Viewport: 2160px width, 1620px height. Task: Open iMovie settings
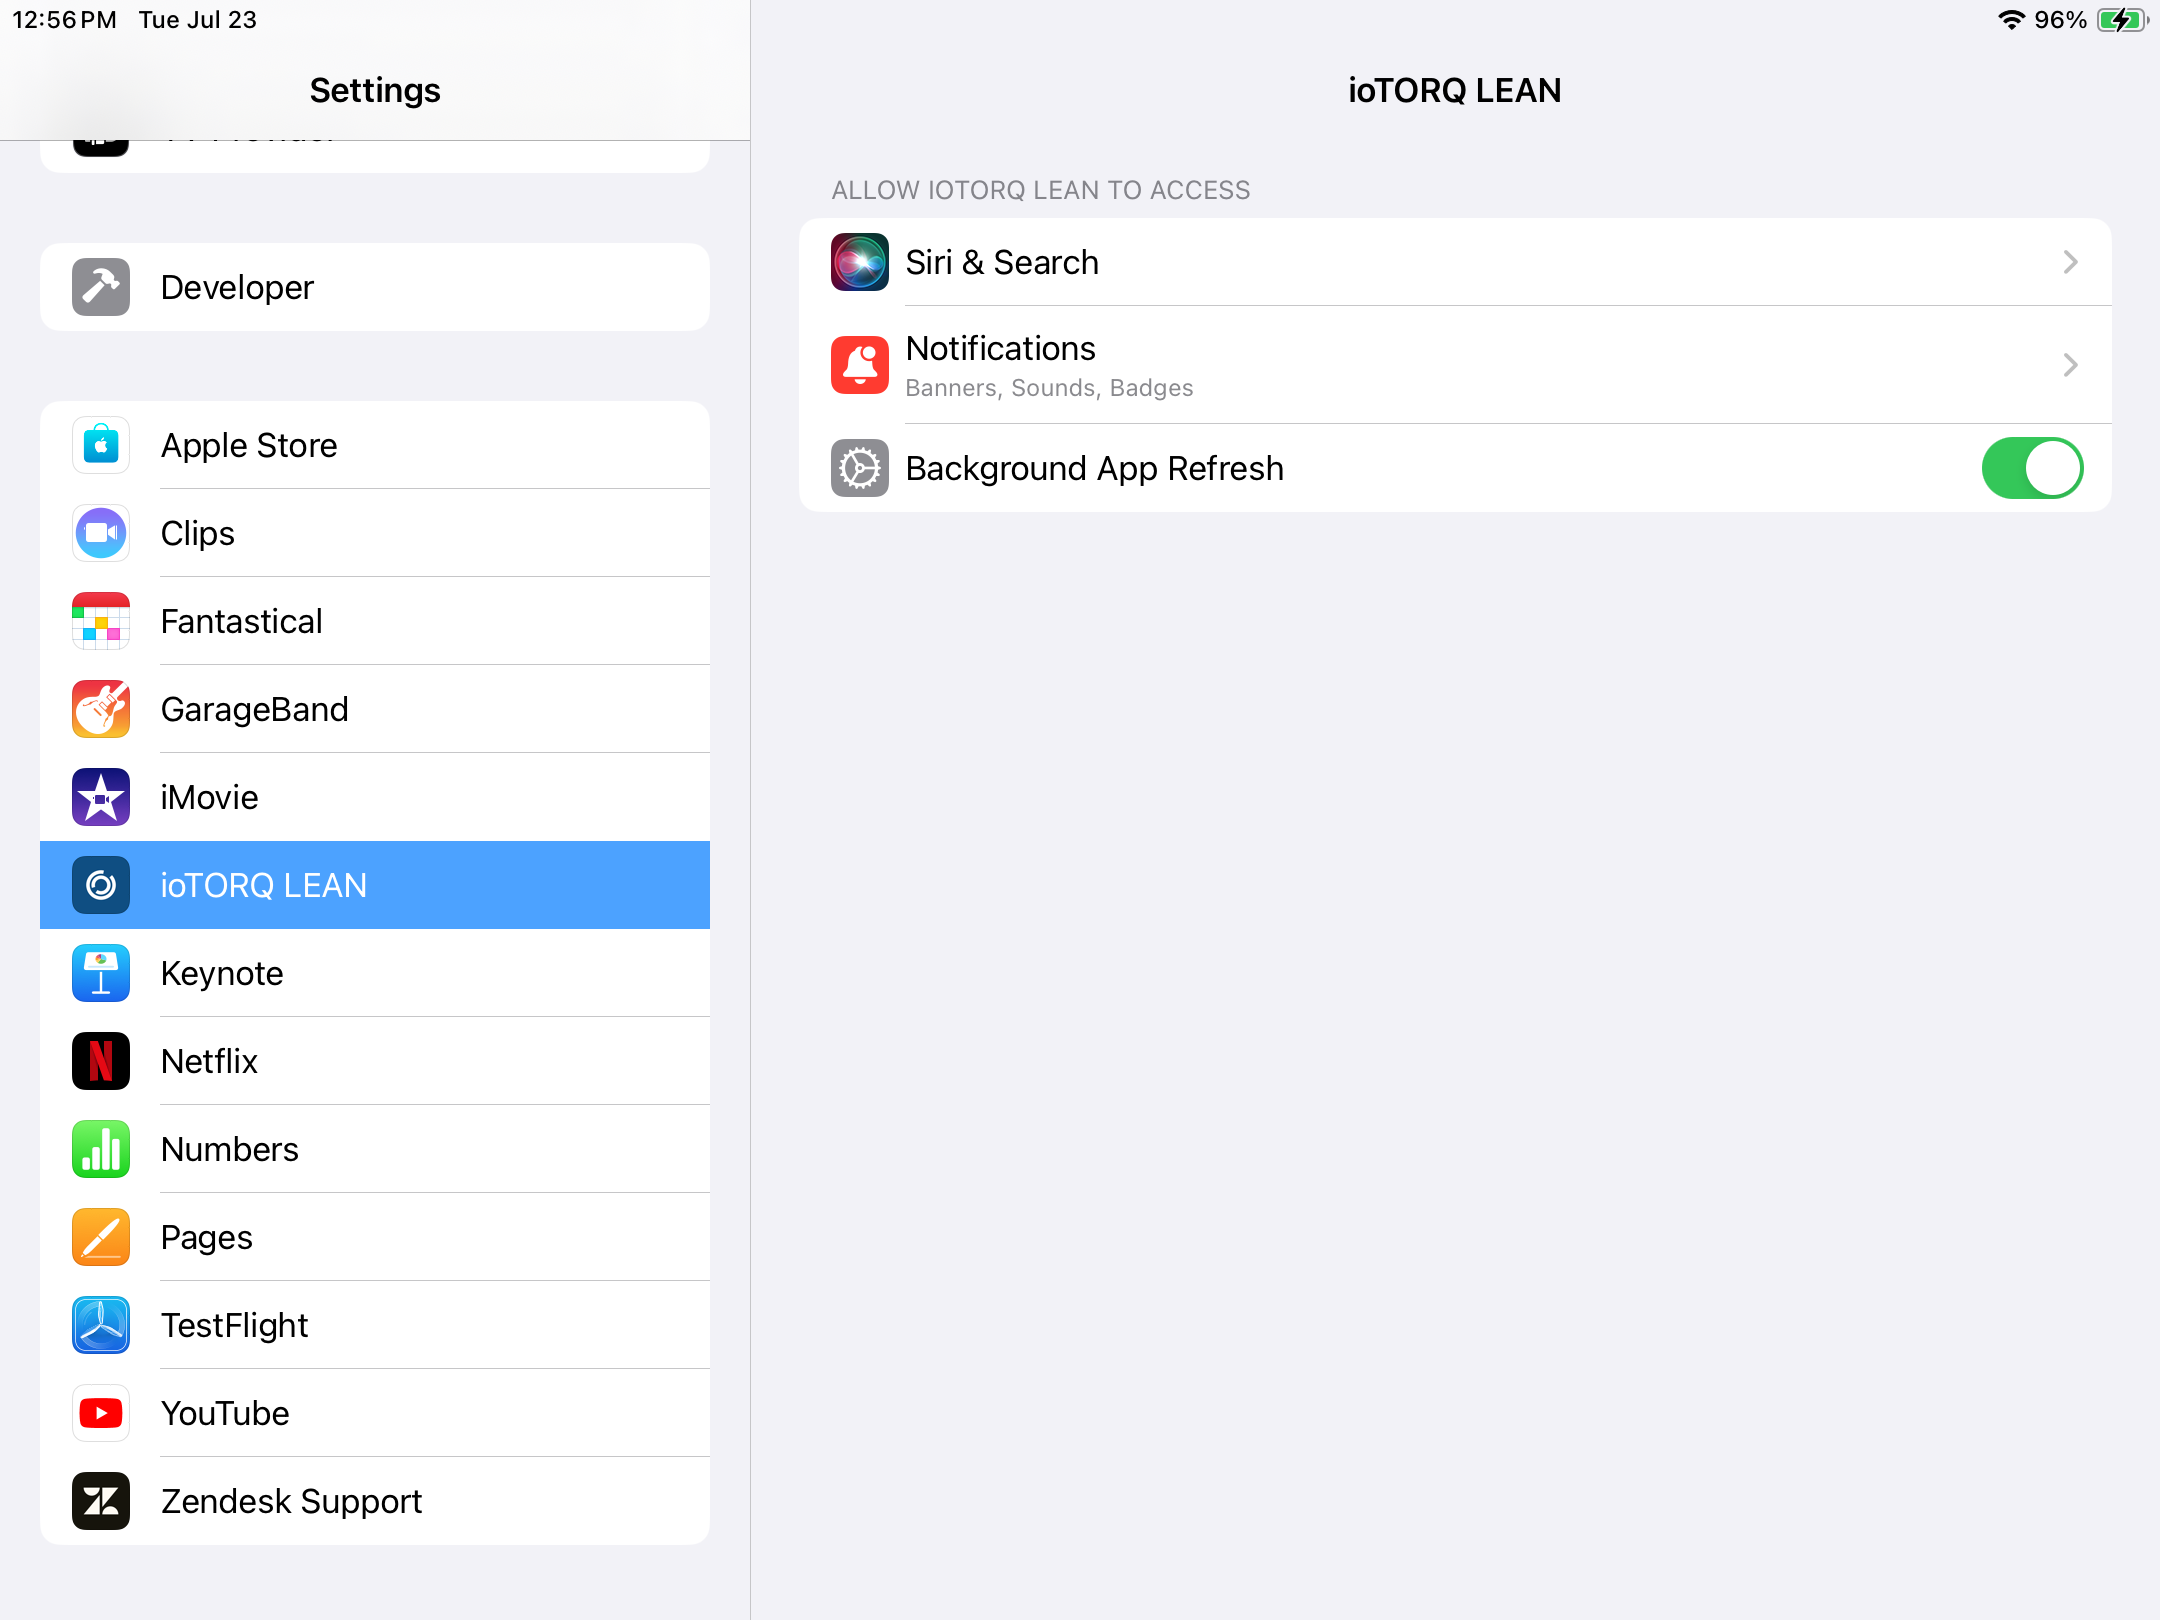coord(375,797)
